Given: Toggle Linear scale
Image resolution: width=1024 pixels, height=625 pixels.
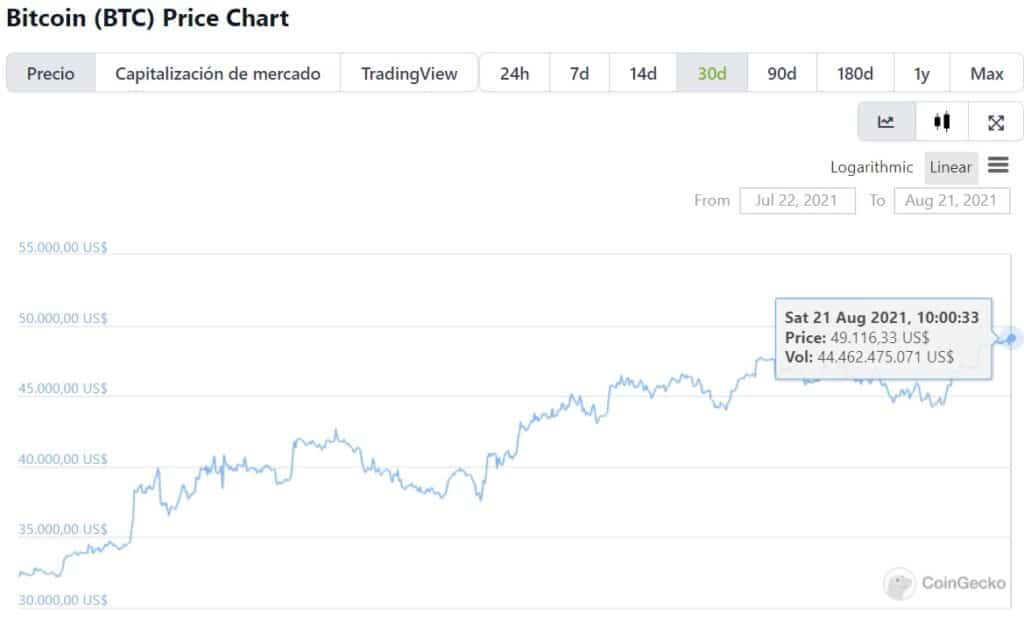Looking at the screenshot, I should (x=950, y=167).
